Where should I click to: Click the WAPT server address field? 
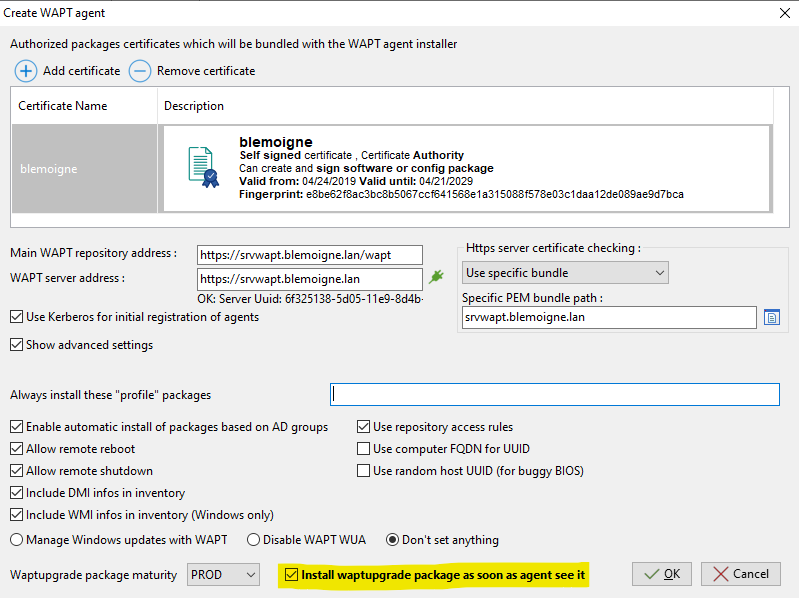(310, 279)
